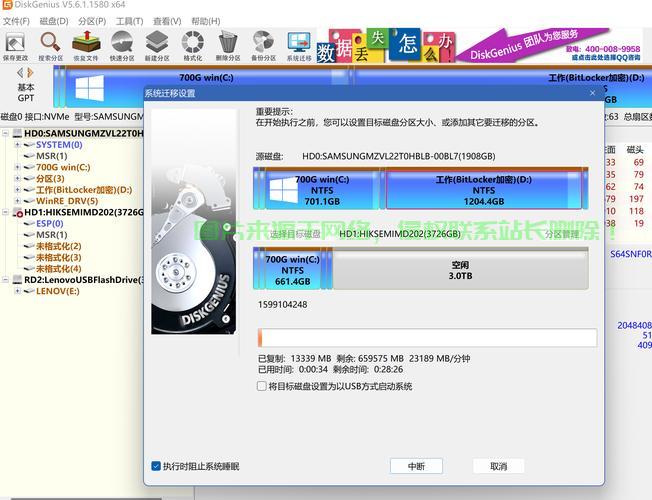
Task: Uncheck 执行时阻止系统睡眠 option
Action: tap(156, 466)
